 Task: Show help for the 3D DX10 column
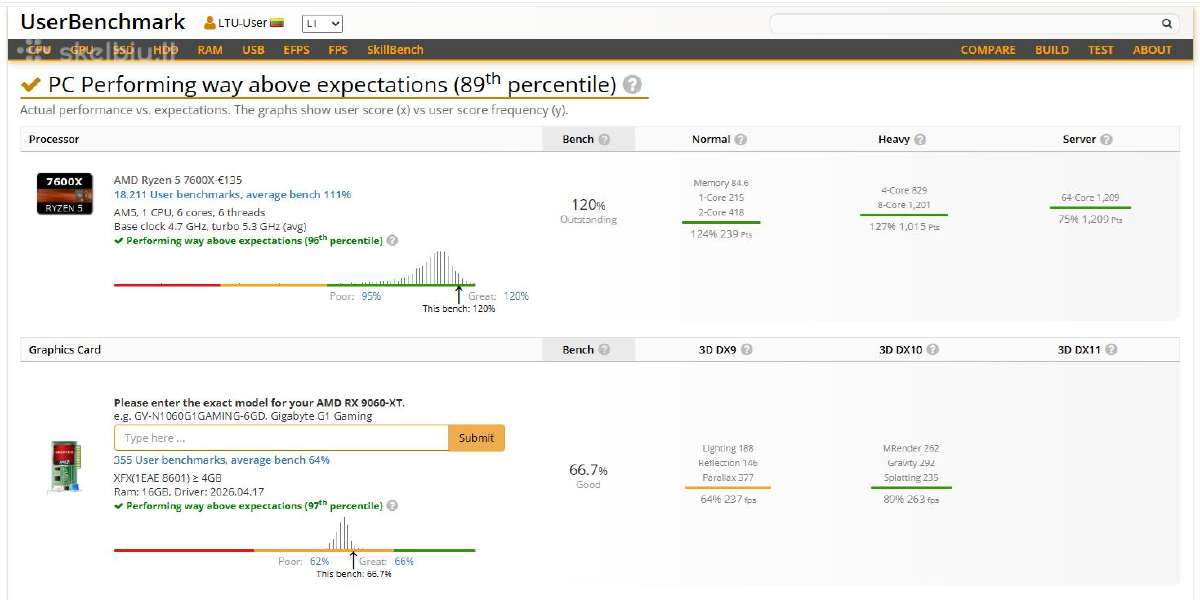(x=932, y=350)
